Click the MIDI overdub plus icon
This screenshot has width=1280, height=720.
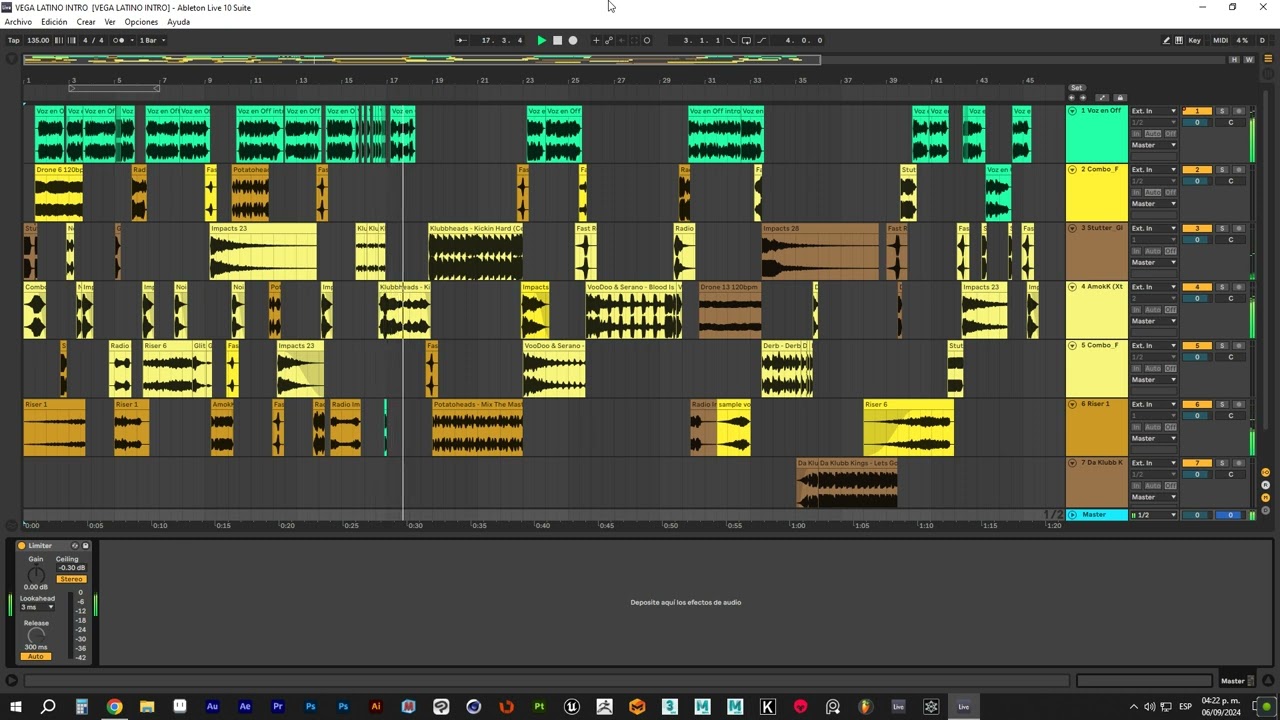tap(596, 40)
